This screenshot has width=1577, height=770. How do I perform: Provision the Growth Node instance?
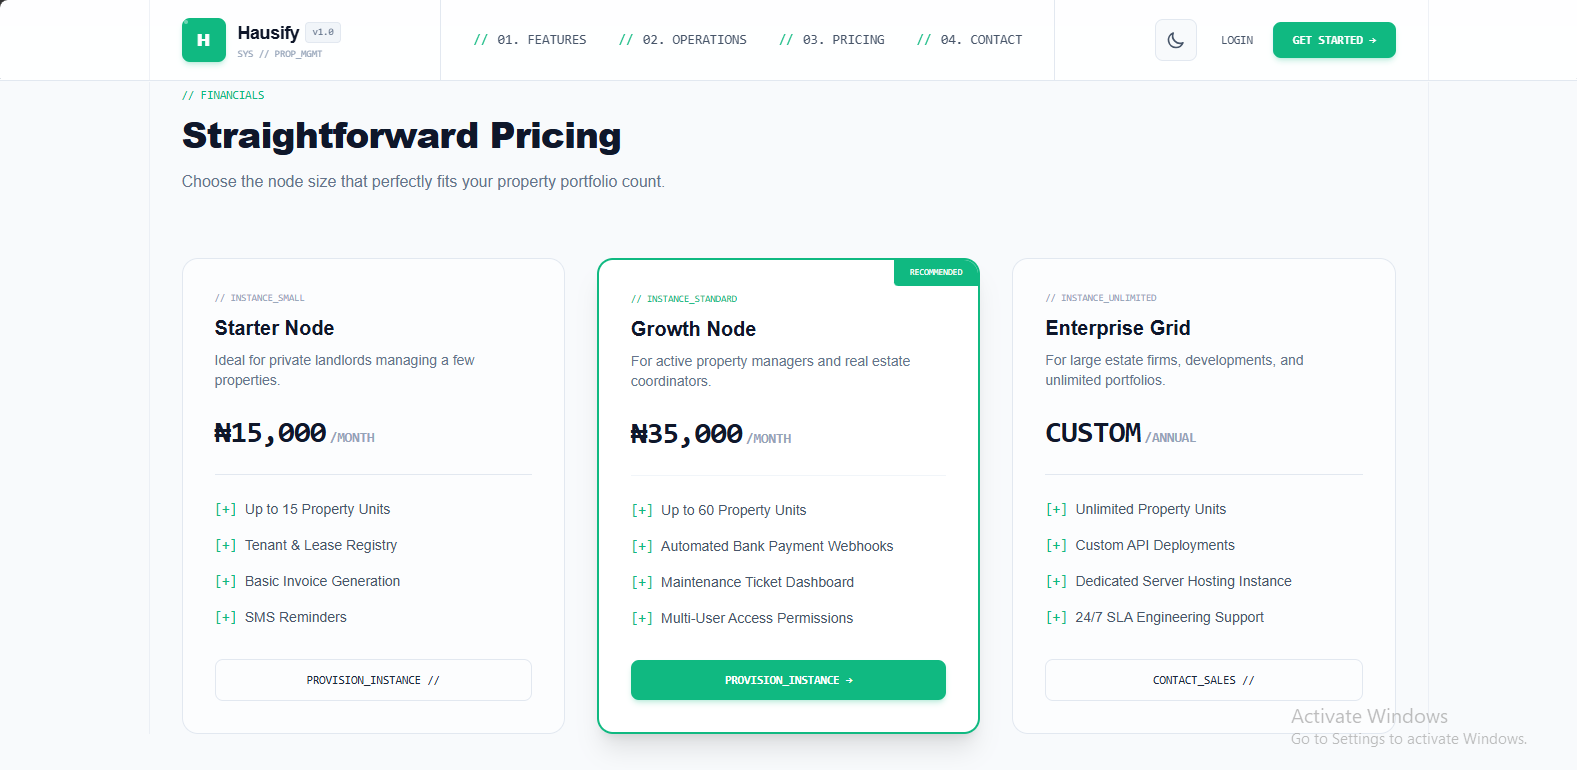tap(788, 680)
